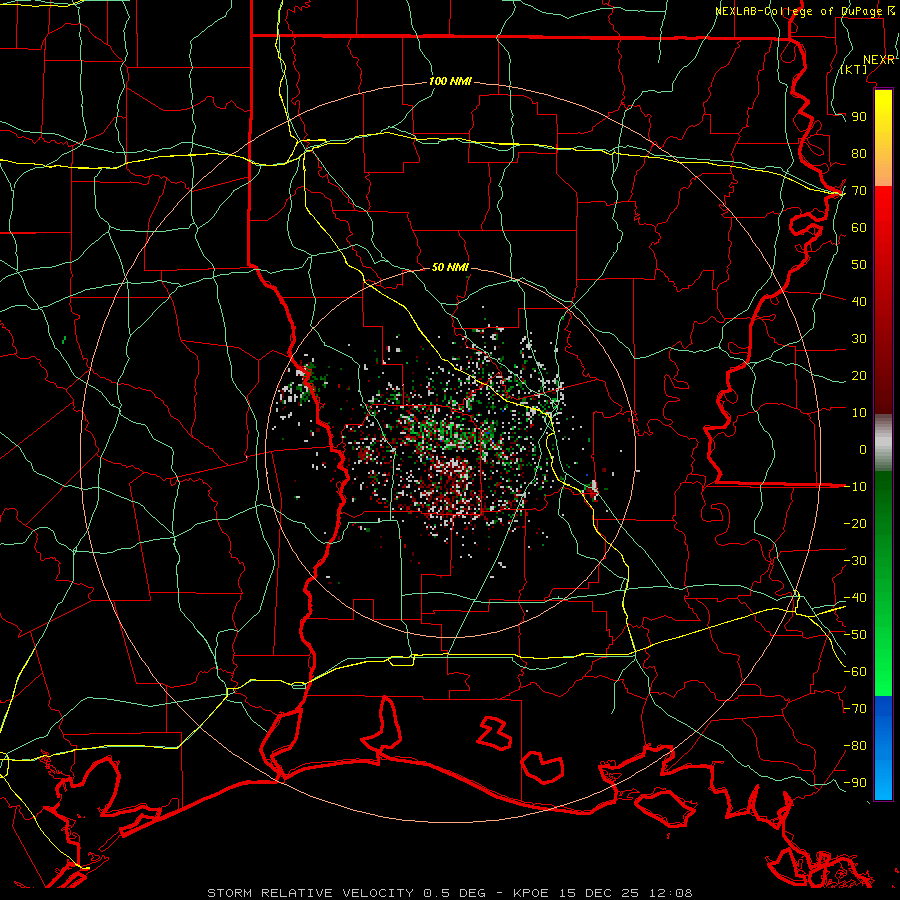The width and height of the screenshot is (900, 900).
Task: Select the -60 value on velocity scale
Action: 855,672
